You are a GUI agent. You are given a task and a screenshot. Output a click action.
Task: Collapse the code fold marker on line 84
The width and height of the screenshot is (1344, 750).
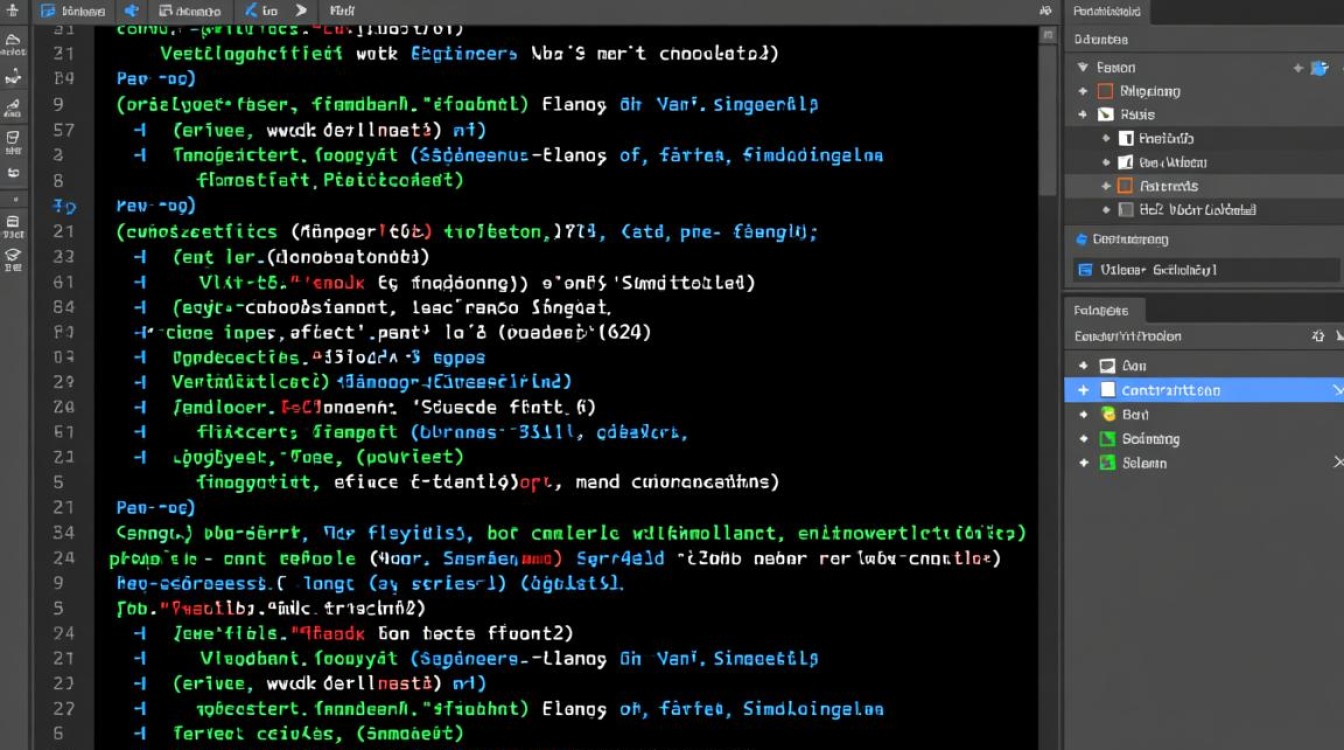(x=139, y=308)
